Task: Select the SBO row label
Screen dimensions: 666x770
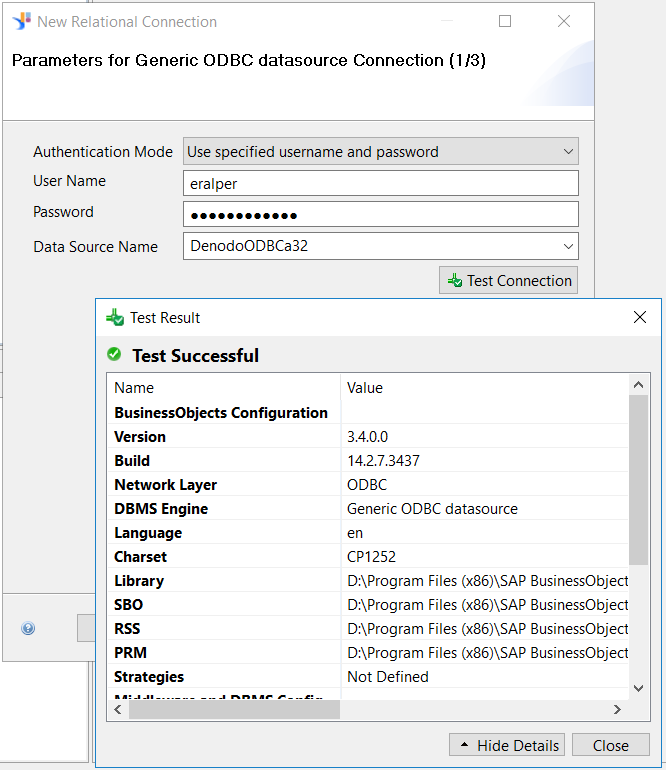Action: coord(128,605)
